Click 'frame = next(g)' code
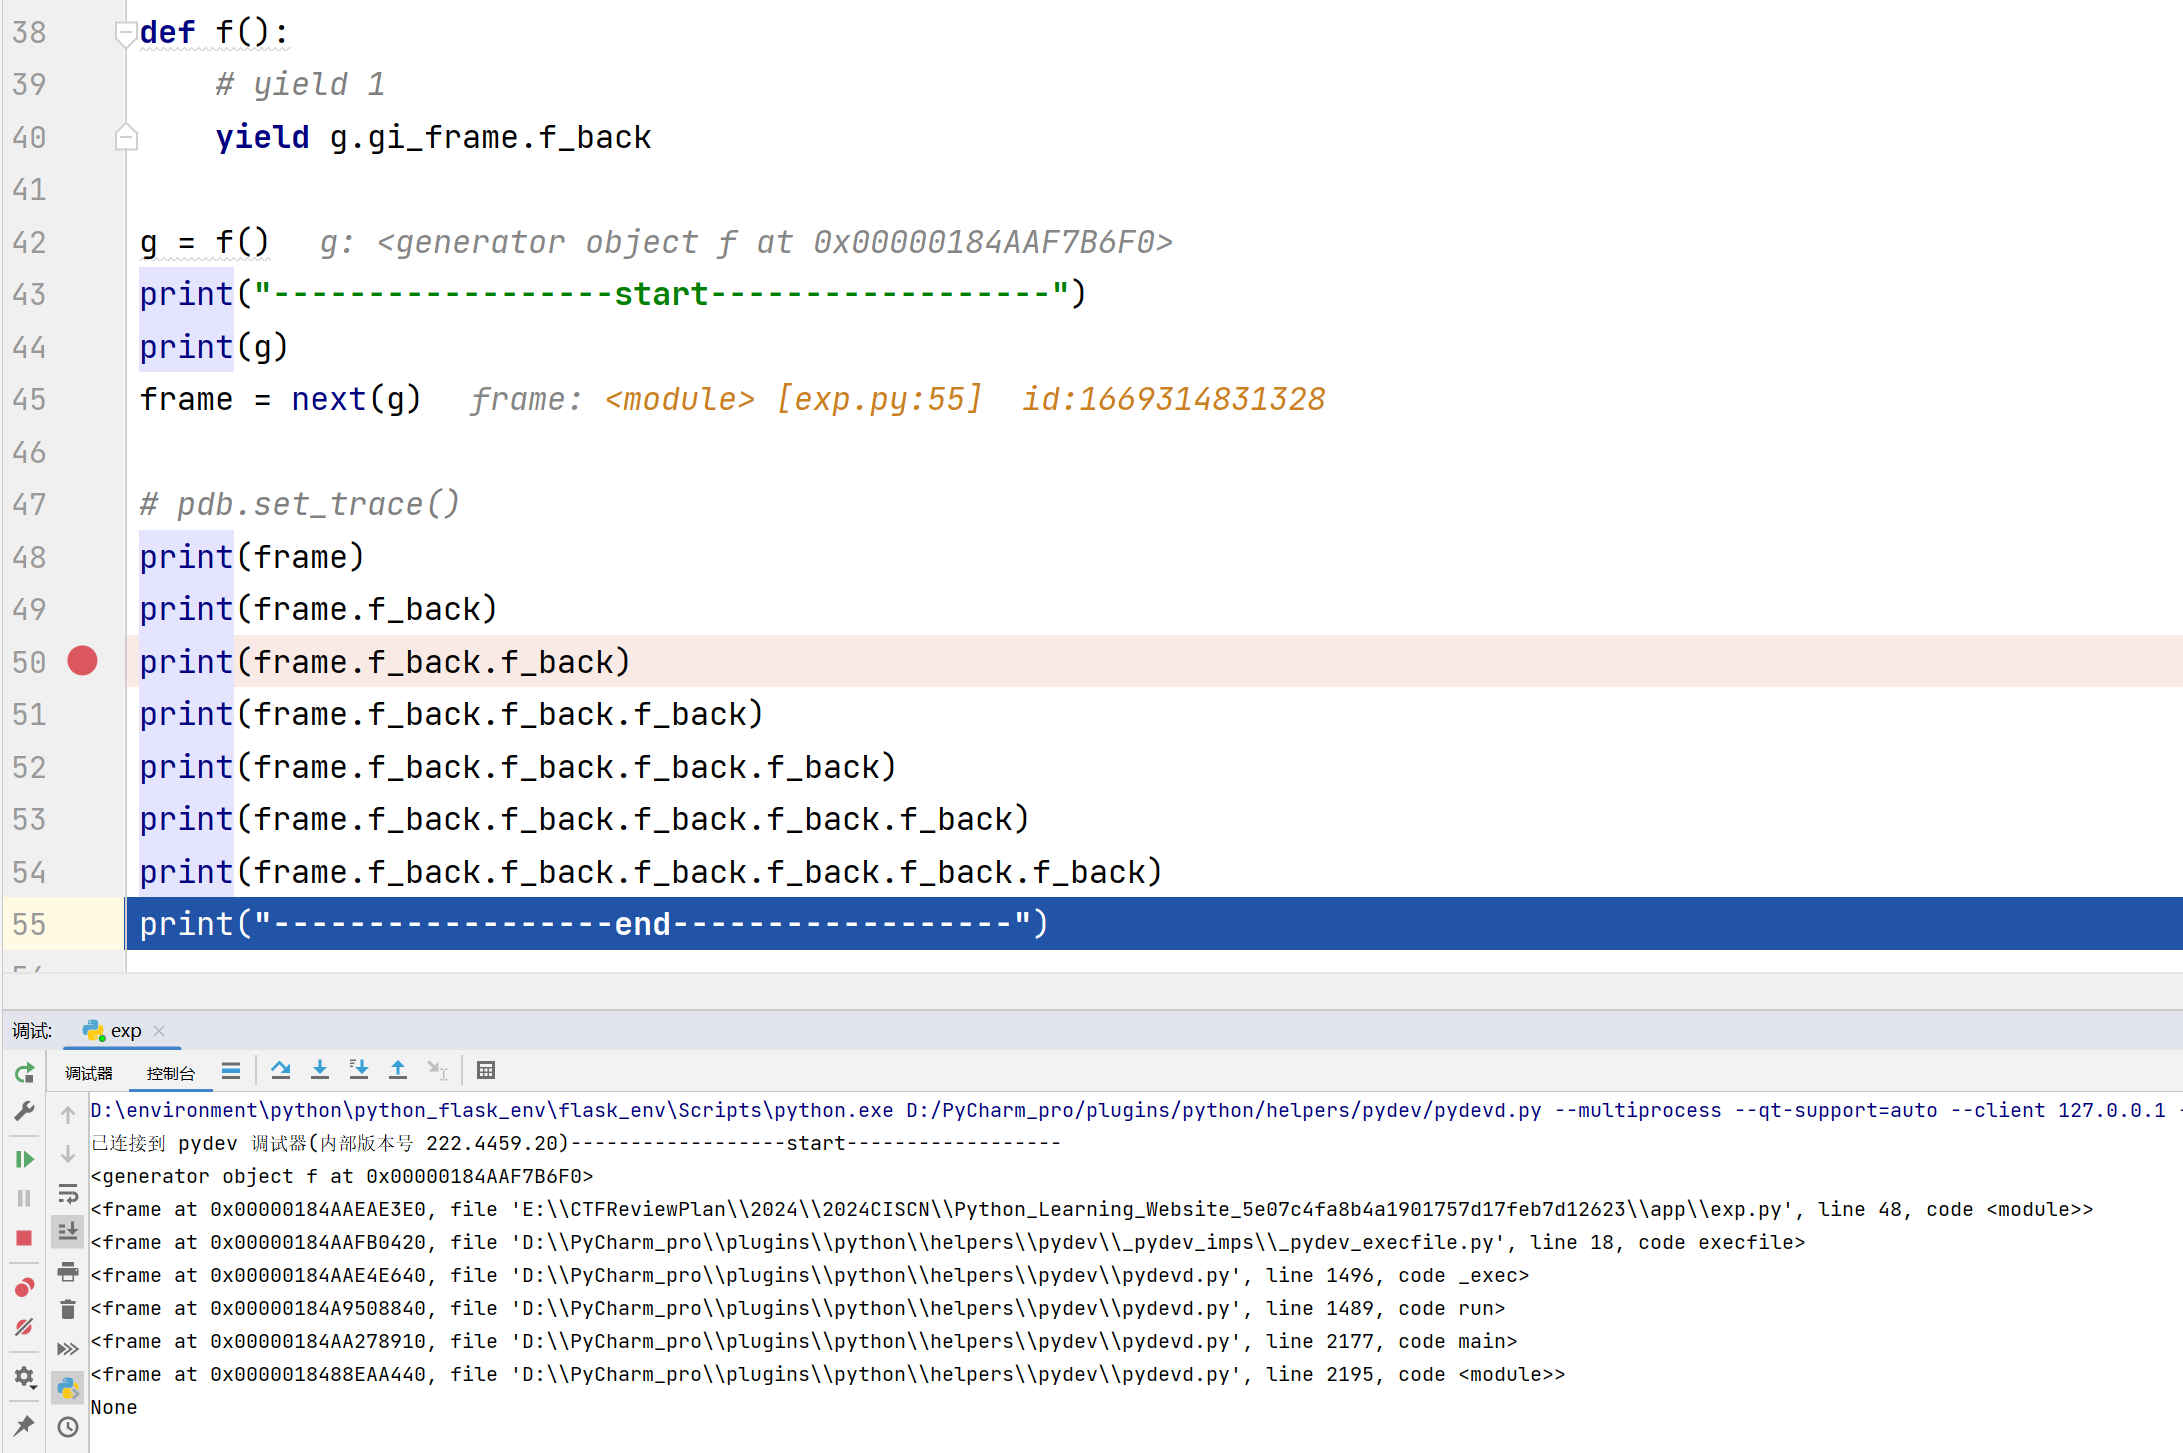This screenshot has height=1453, width=2183. point(280,400)
